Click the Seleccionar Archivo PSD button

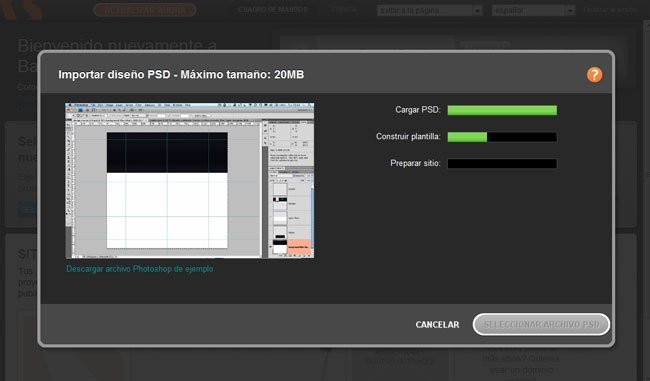541,324
